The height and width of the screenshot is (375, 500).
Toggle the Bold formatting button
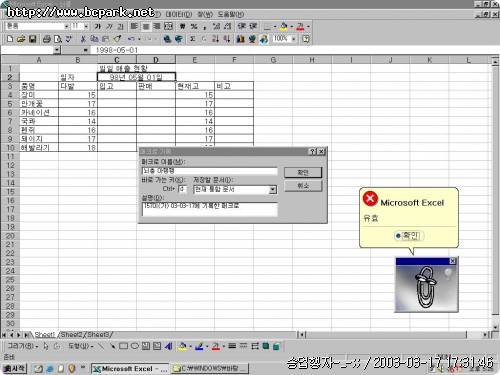tap(97, 26)
